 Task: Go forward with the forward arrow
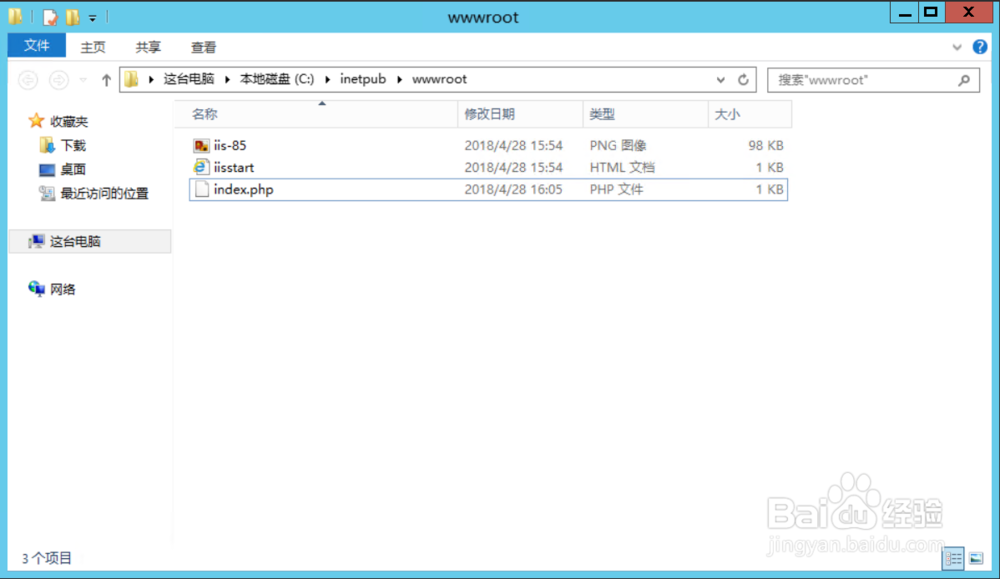(59, 80)
